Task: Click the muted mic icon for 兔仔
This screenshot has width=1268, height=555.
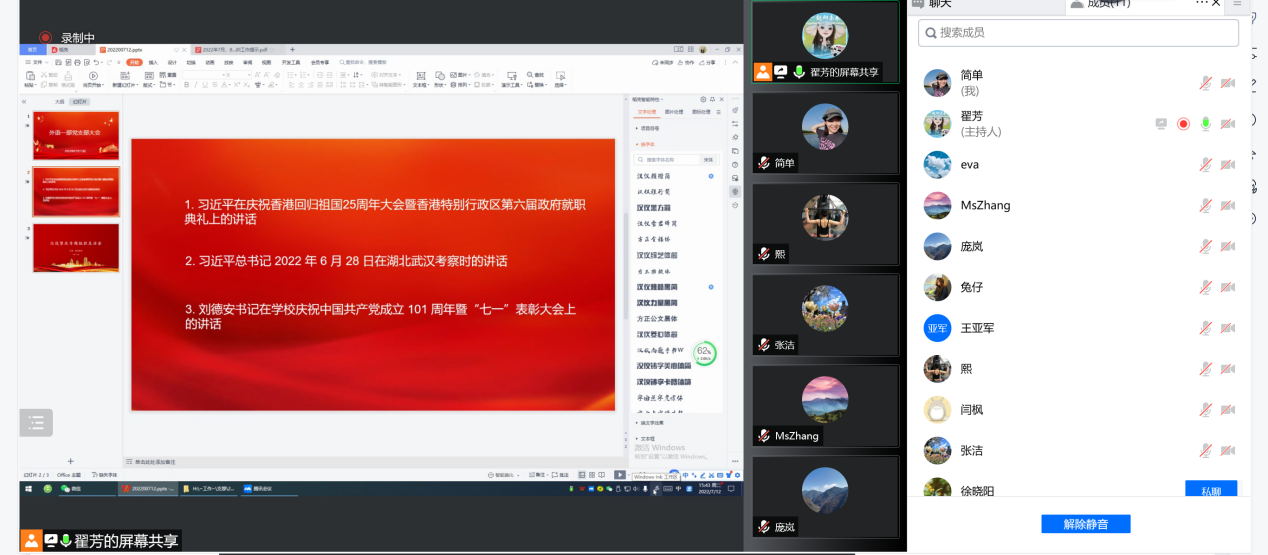Action: tap(1206, 287)
